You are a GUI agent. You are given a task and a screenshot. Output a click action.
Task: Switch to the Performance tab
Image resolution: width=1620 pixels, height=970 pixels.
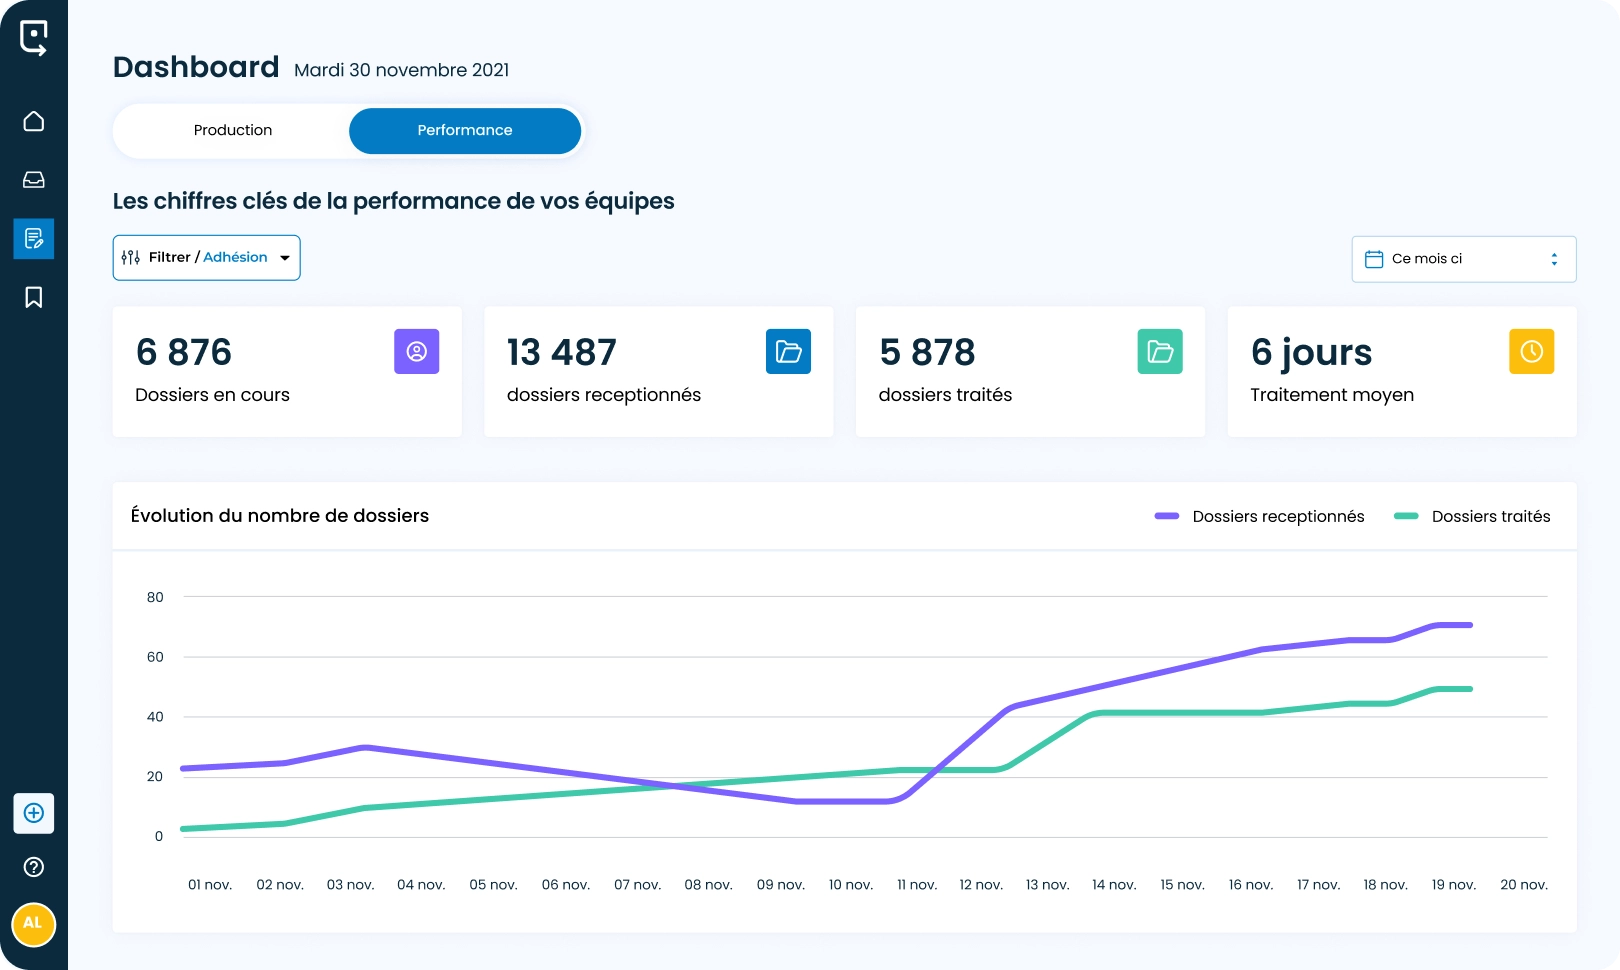465,131
